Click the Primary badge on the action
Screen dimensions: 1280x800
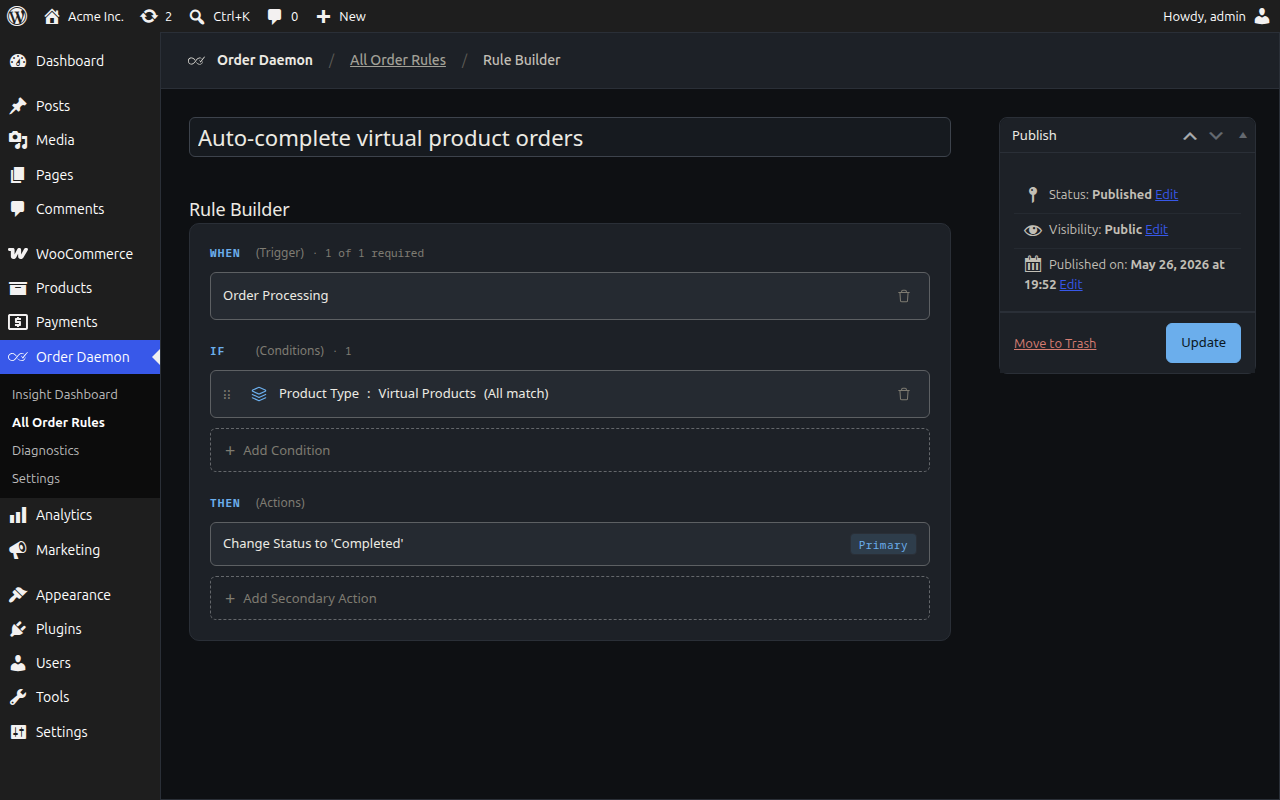[883, 545]
